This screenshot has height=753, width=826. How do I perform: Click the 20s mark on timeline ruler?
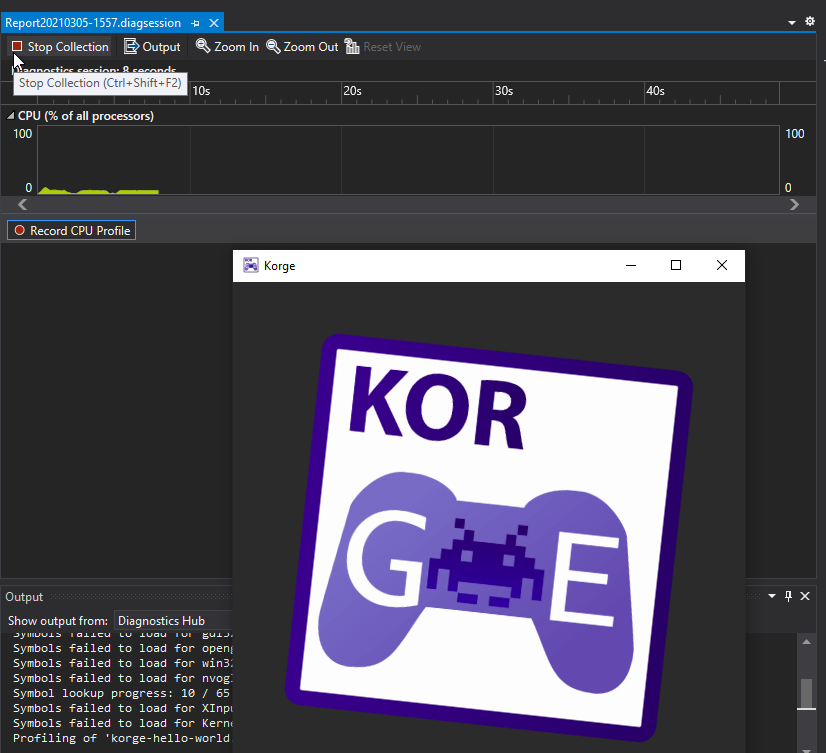click(x=352, y=91)
